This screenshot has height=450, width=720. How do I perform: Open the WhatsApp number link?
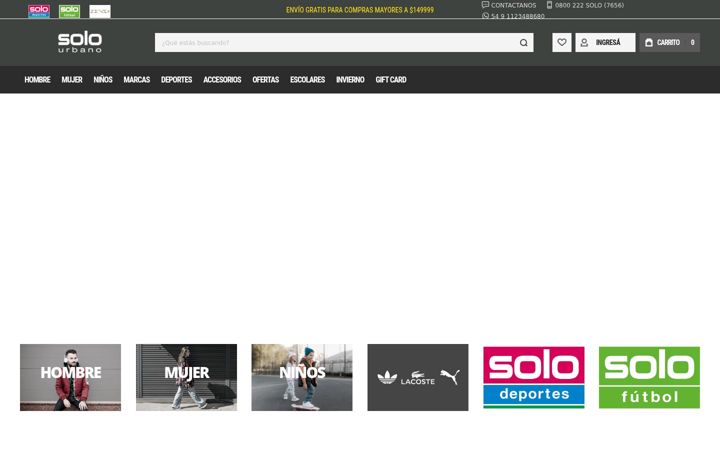(513, 16)
